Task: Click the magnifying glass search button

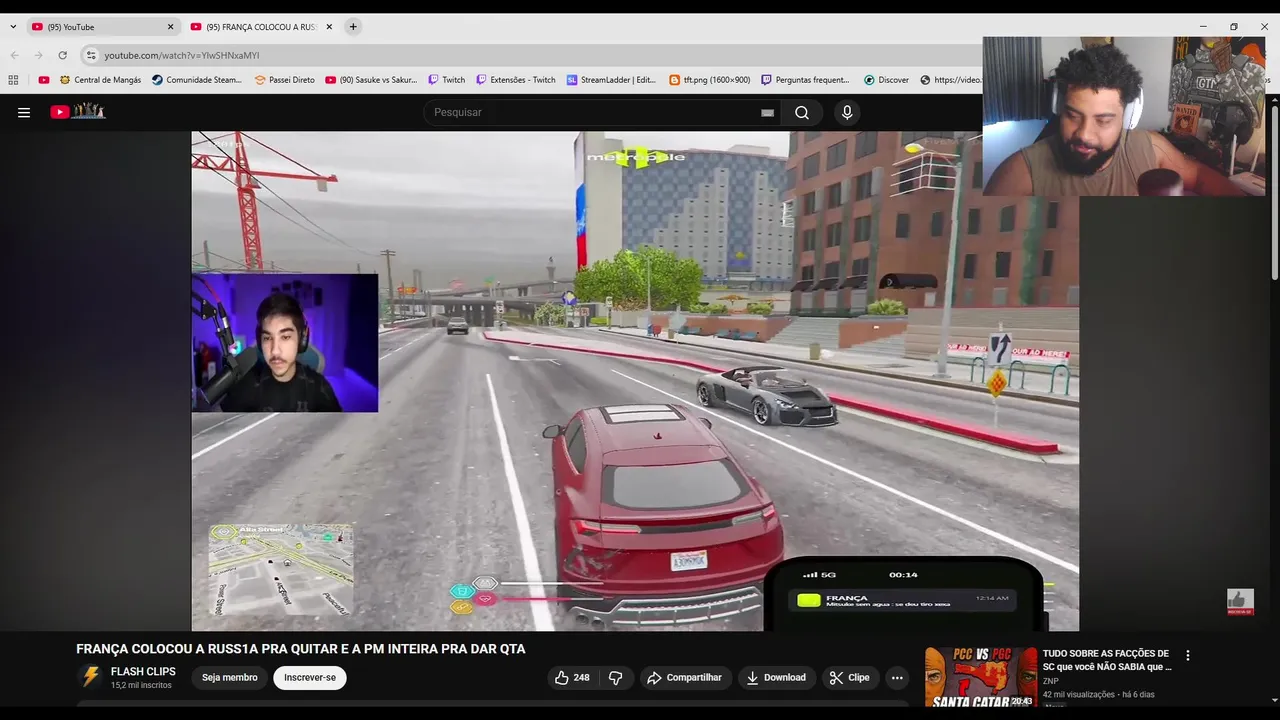Action: point(802,112)
